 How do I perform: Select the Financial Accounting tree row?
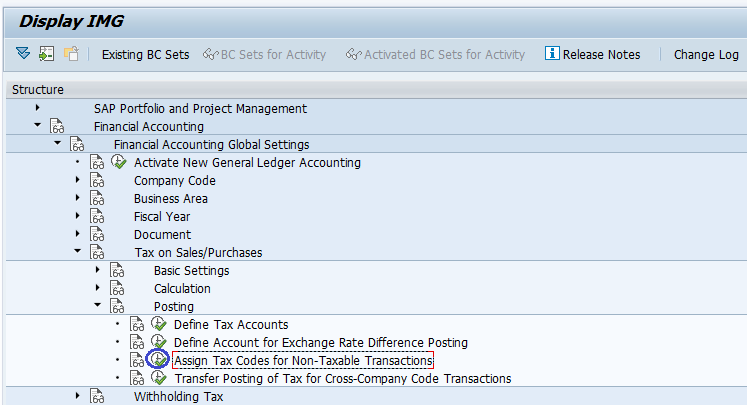click(x=149, y=127)
